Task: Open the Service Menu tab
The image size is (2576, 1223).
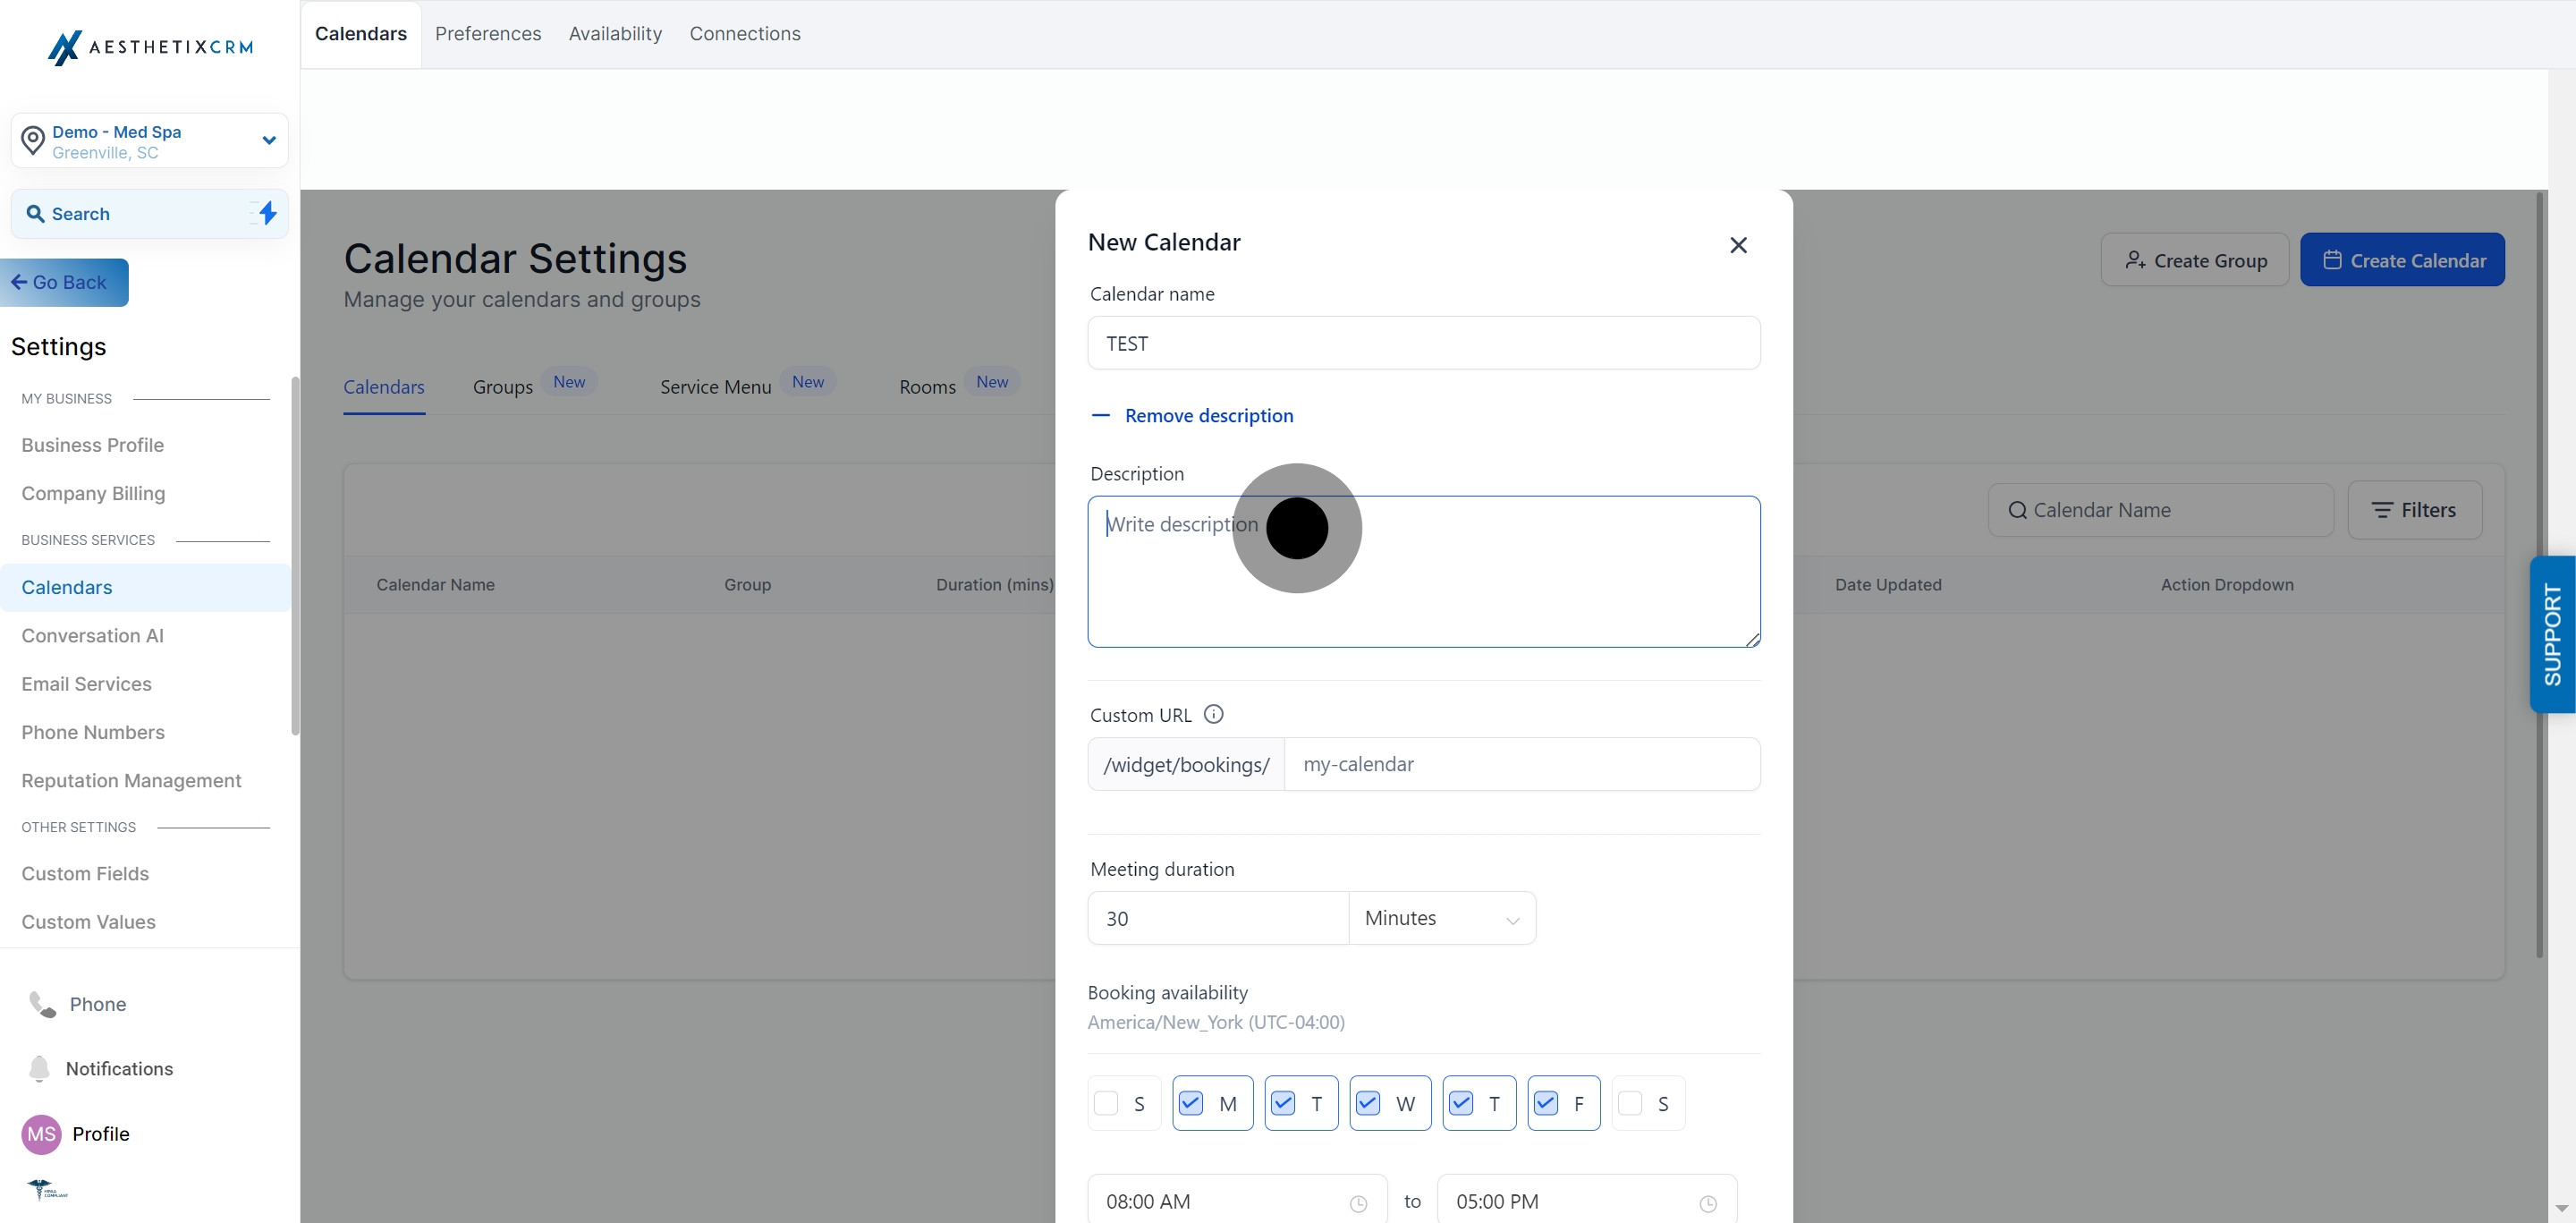Action: tap(715, 387)
